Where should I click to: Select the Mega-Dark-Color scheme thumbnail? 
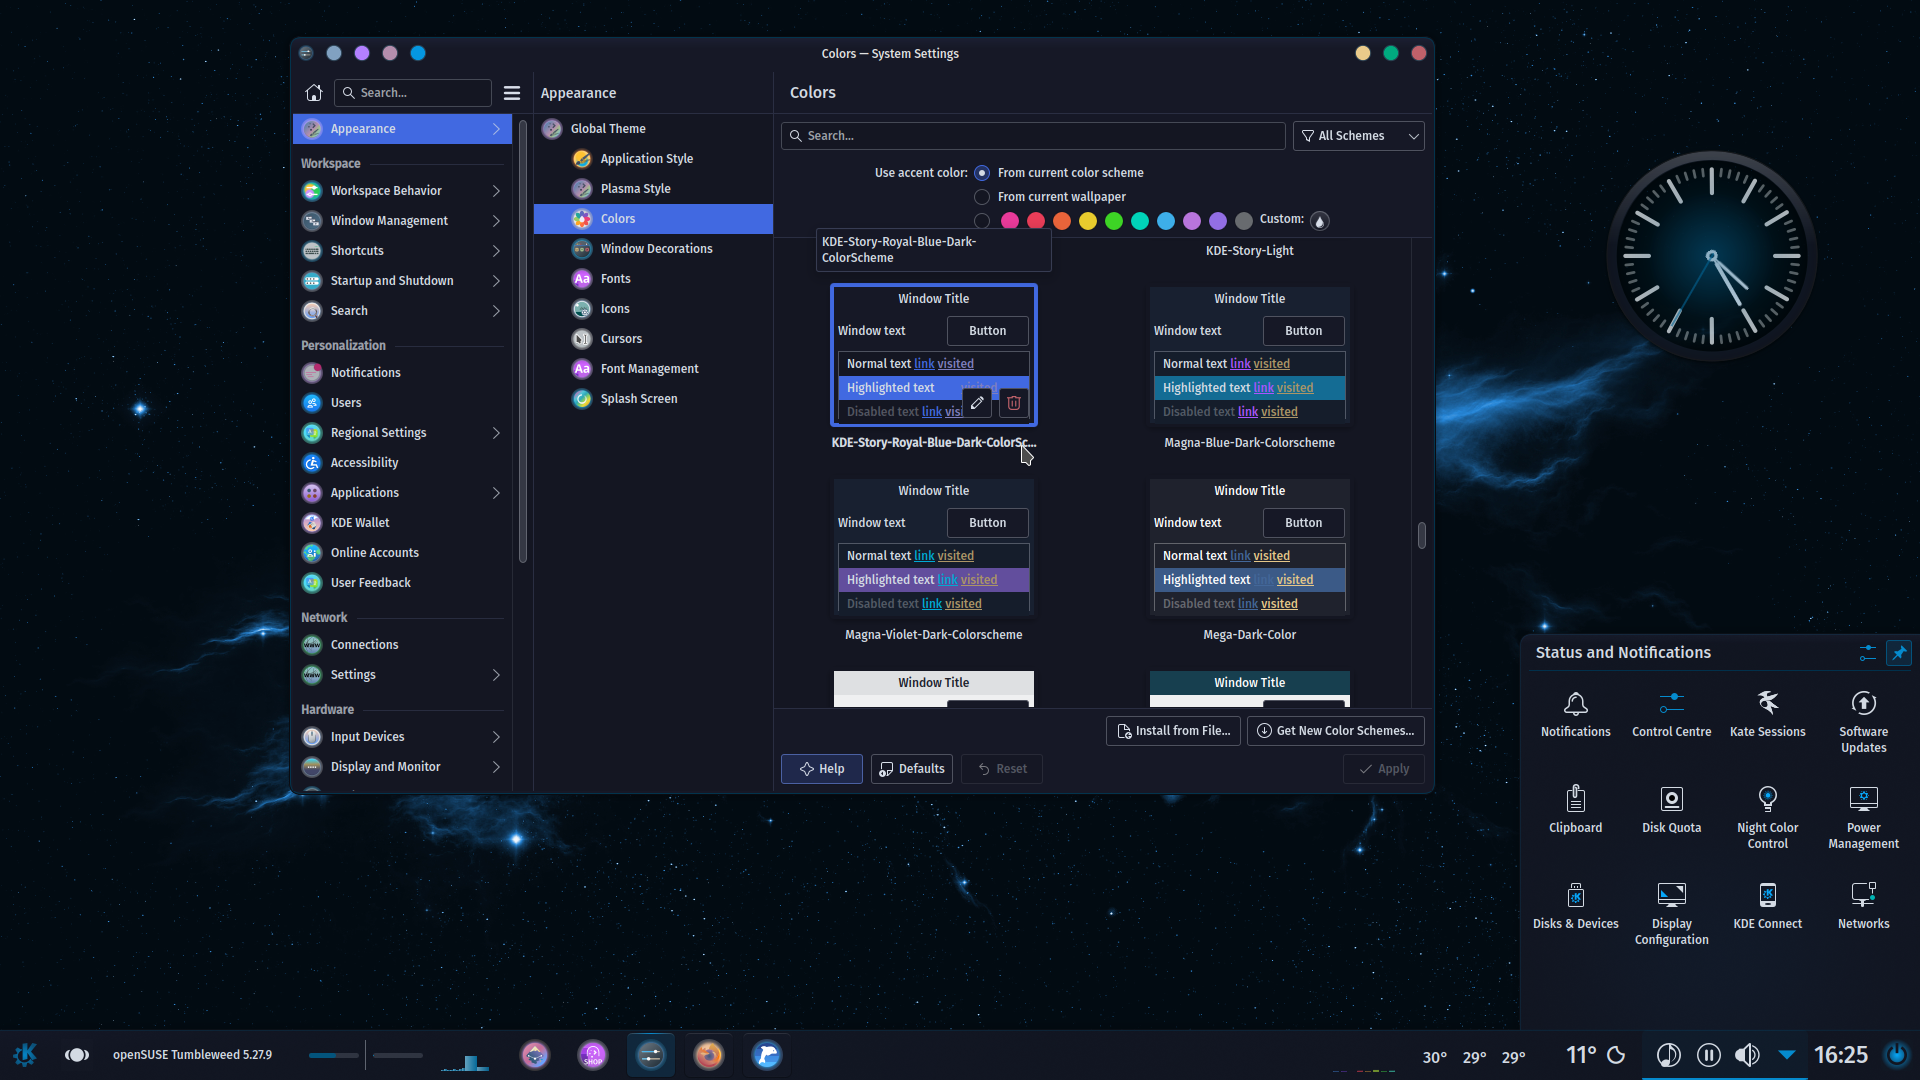(x=1249, y=547)
